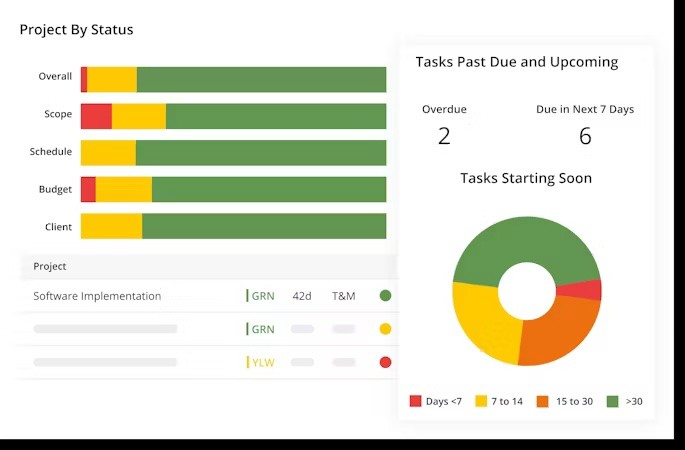Click yellow status dot in second project row
Image resolution: width=685 pixels, height=450 pixels.
[x=385, y=329]
